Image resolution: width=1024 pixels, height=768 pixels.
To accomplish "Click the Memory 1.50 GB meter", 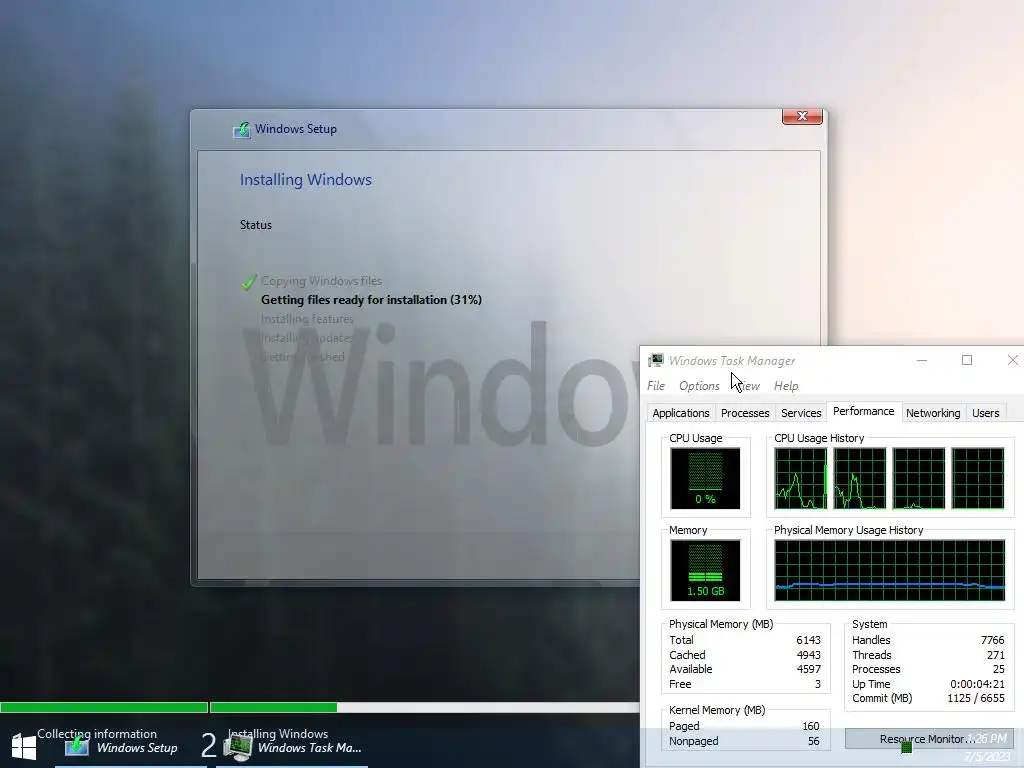I will [705, 570].
